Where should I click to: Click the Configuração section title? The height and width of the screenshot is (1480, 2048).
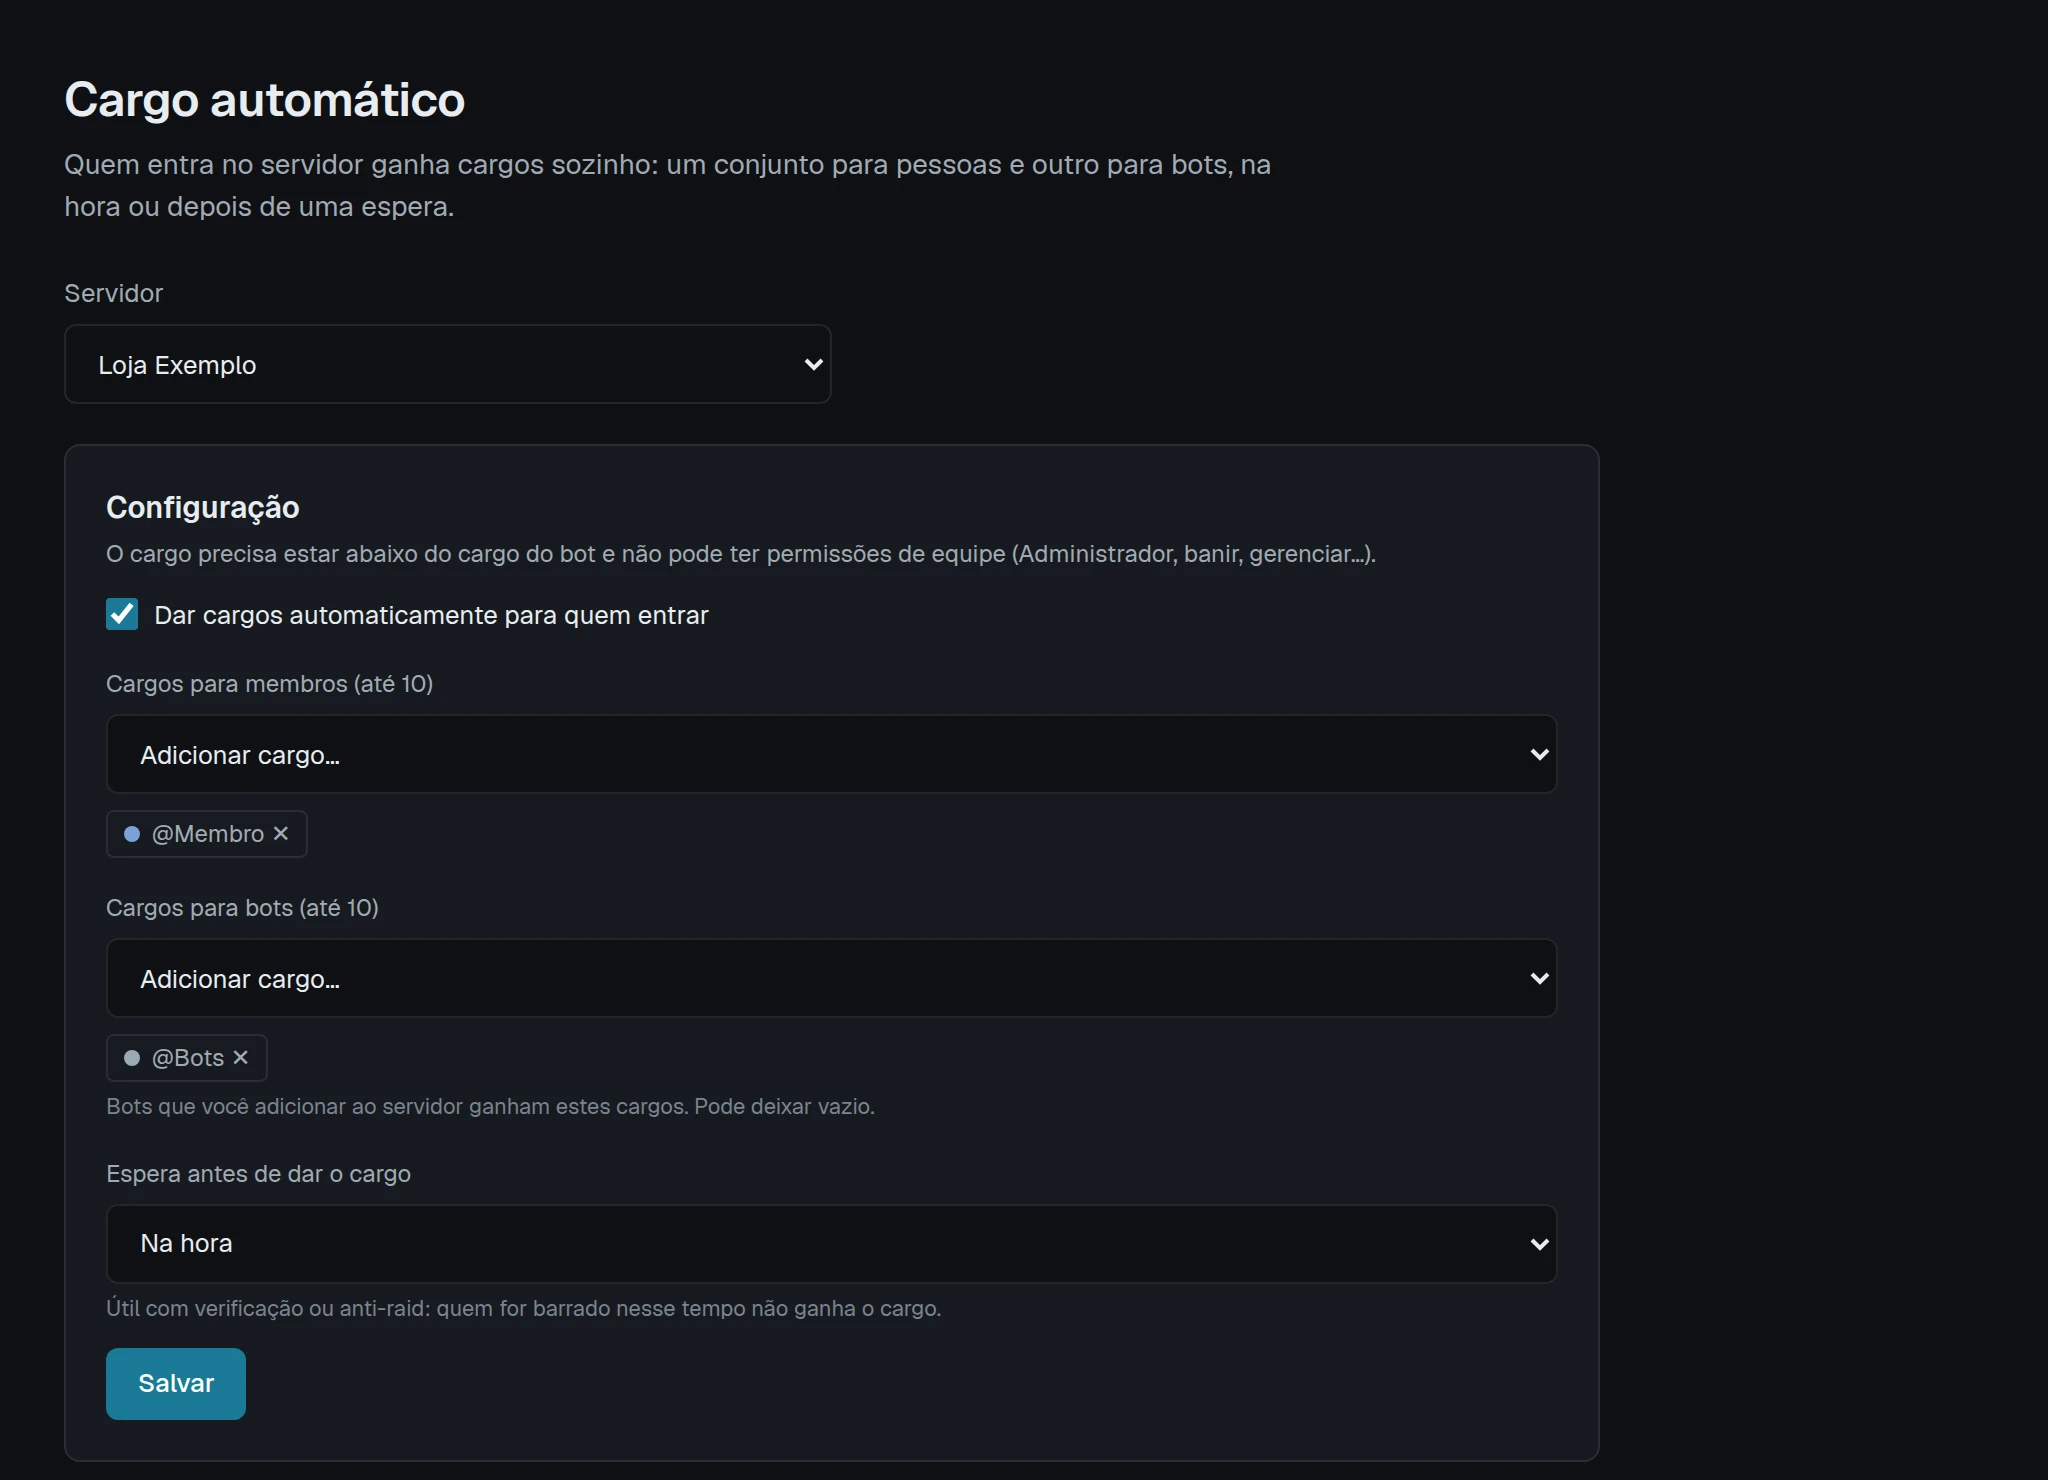pos(203,507)
